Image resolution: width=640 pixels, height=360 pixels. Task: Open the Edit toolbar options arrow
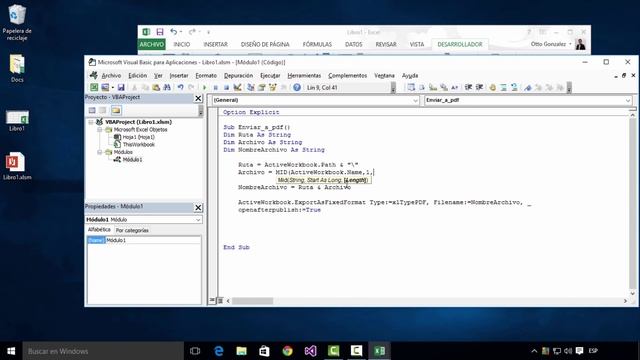tap(569, 87)
